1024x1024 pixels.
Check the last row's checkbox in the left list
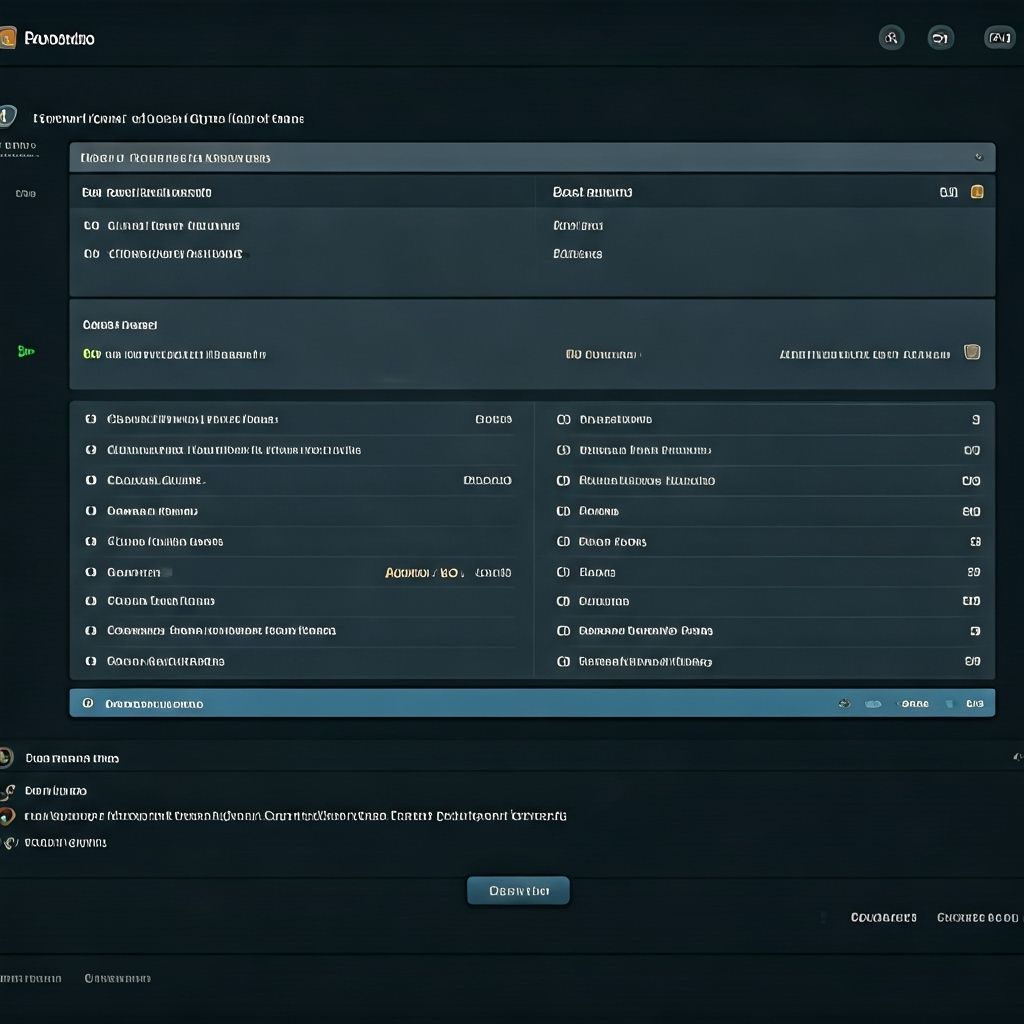pyautogui.click(x=91, y=661)
